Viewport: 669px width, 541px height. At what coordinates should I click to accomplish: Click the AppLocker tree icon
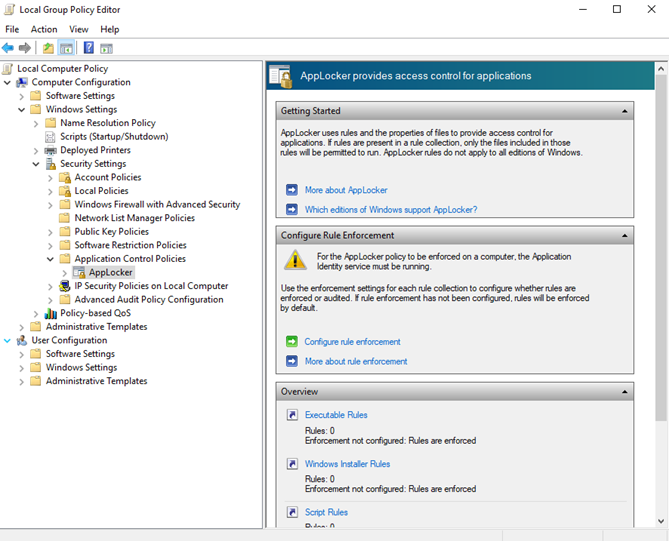79,273
